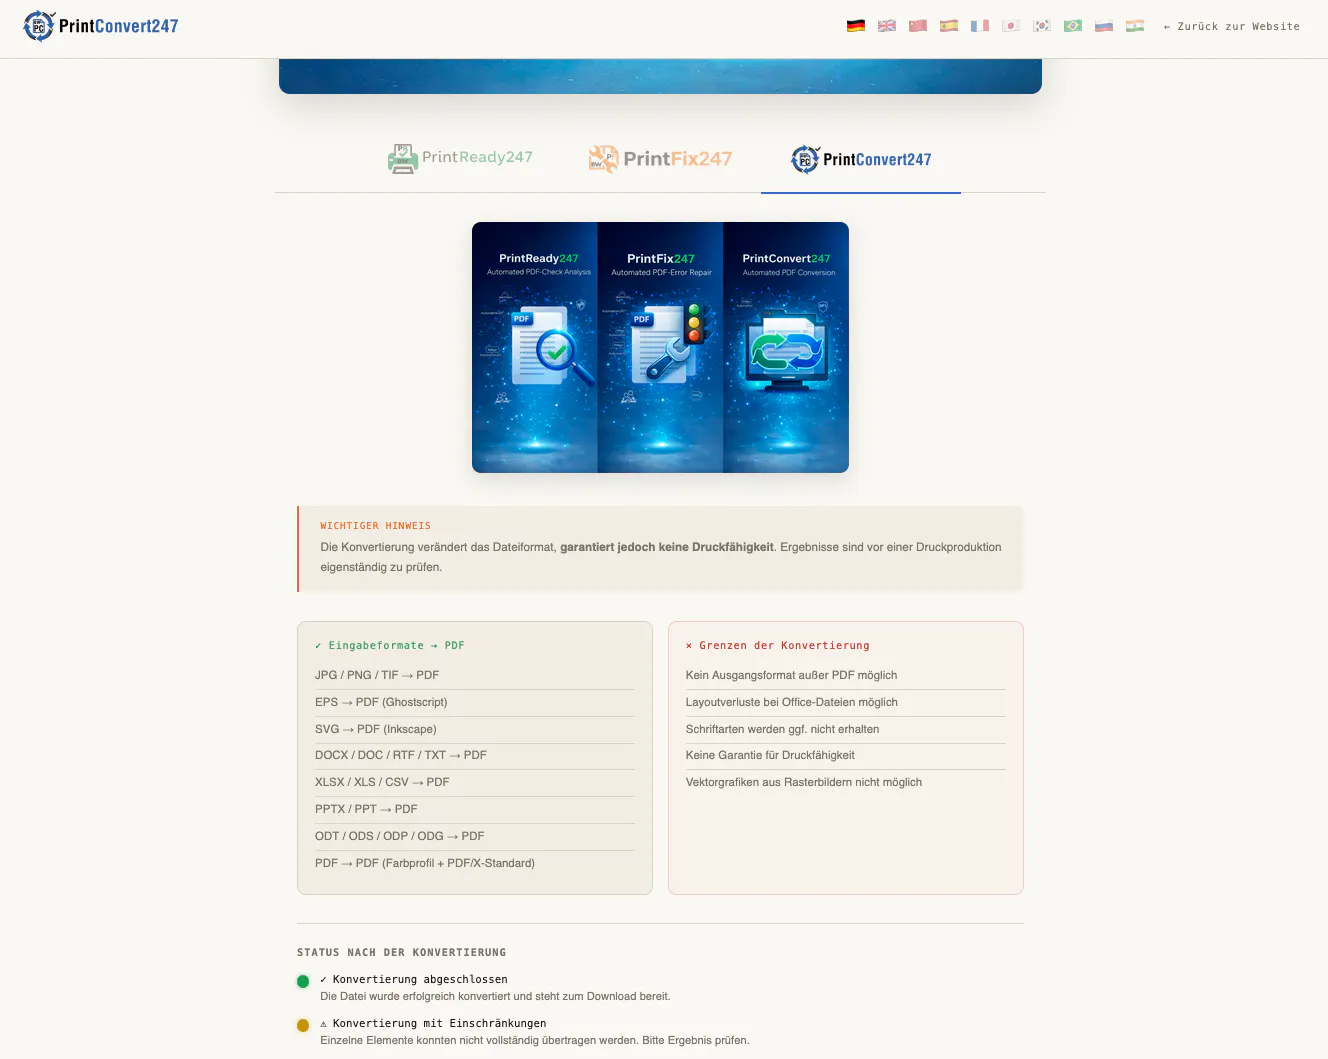Select the Russian flag

point(1104,26)
